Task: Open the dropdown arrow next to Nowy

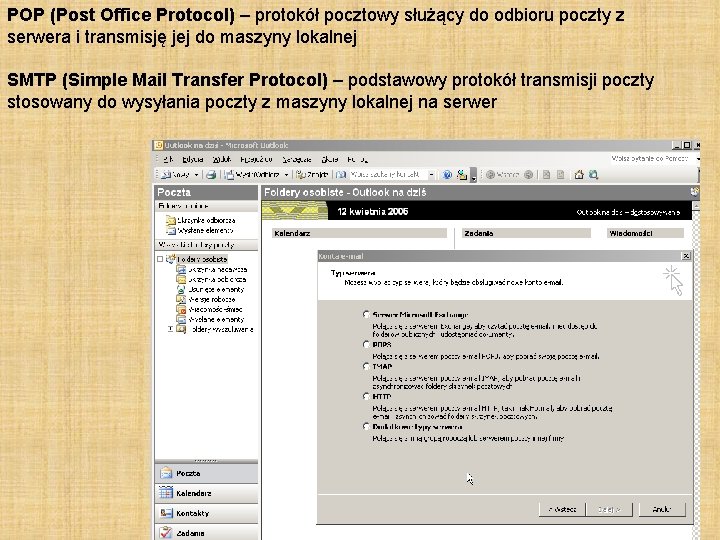Action: (x=196, y=174)
